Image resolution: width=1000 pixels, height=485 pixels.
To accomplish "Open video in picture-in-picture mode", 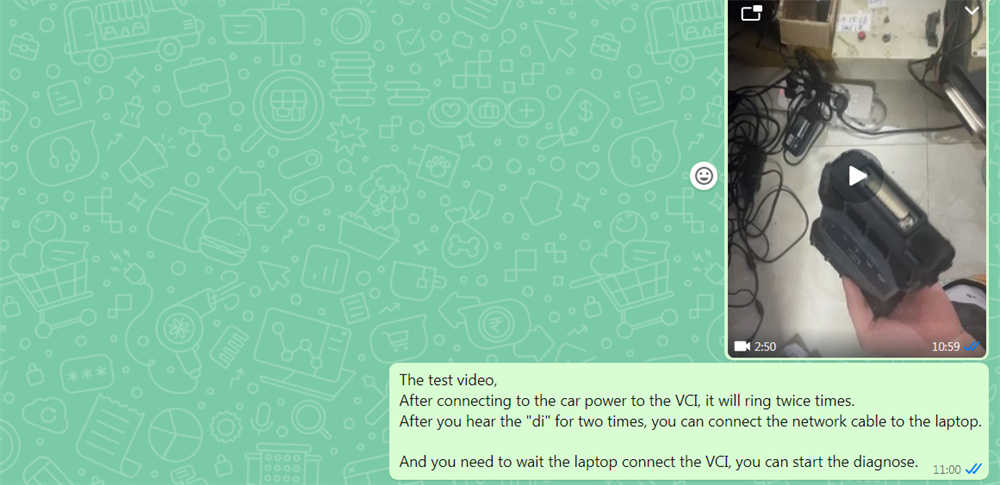I will (752, 13).
